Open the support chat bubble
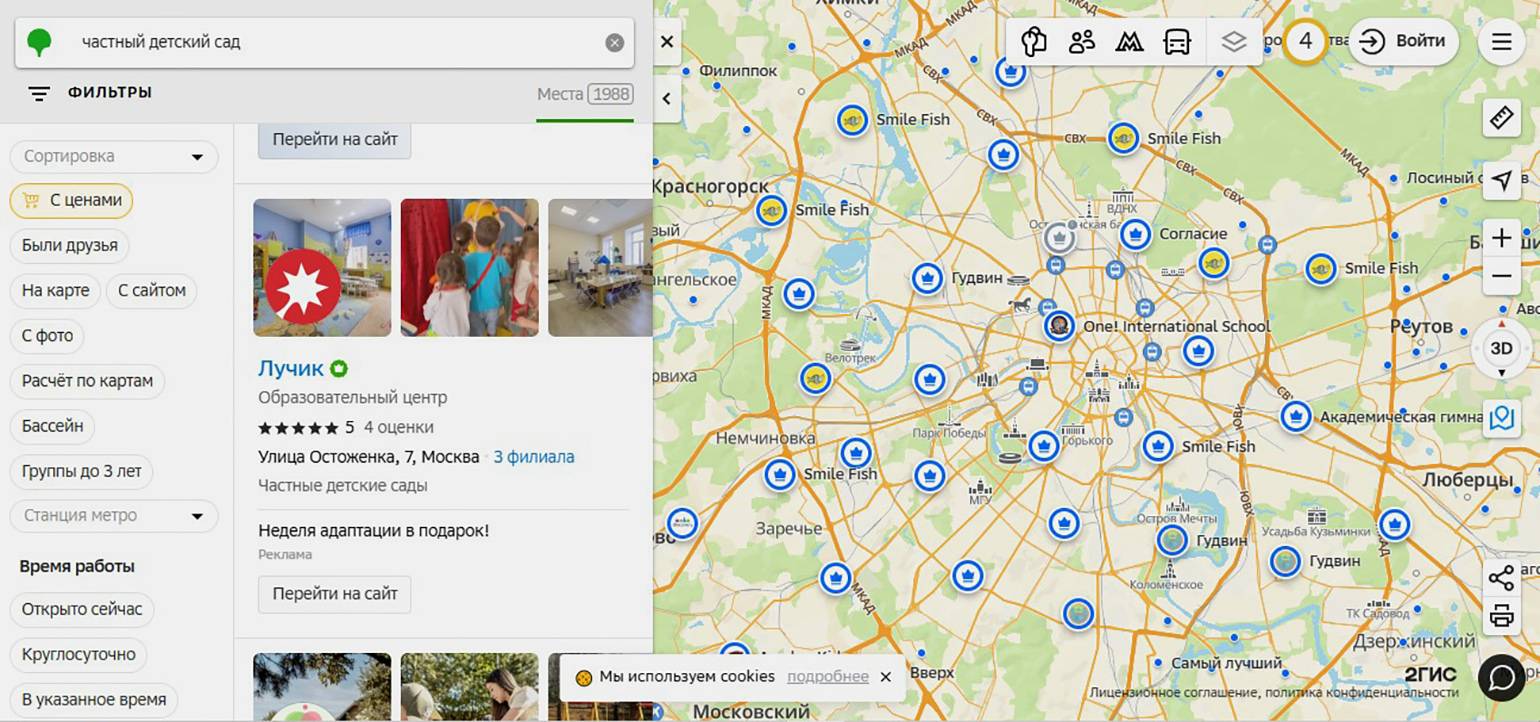The height and width of the screenshot is (722, 1540). pyautogui.click(x=1501, y=677)
